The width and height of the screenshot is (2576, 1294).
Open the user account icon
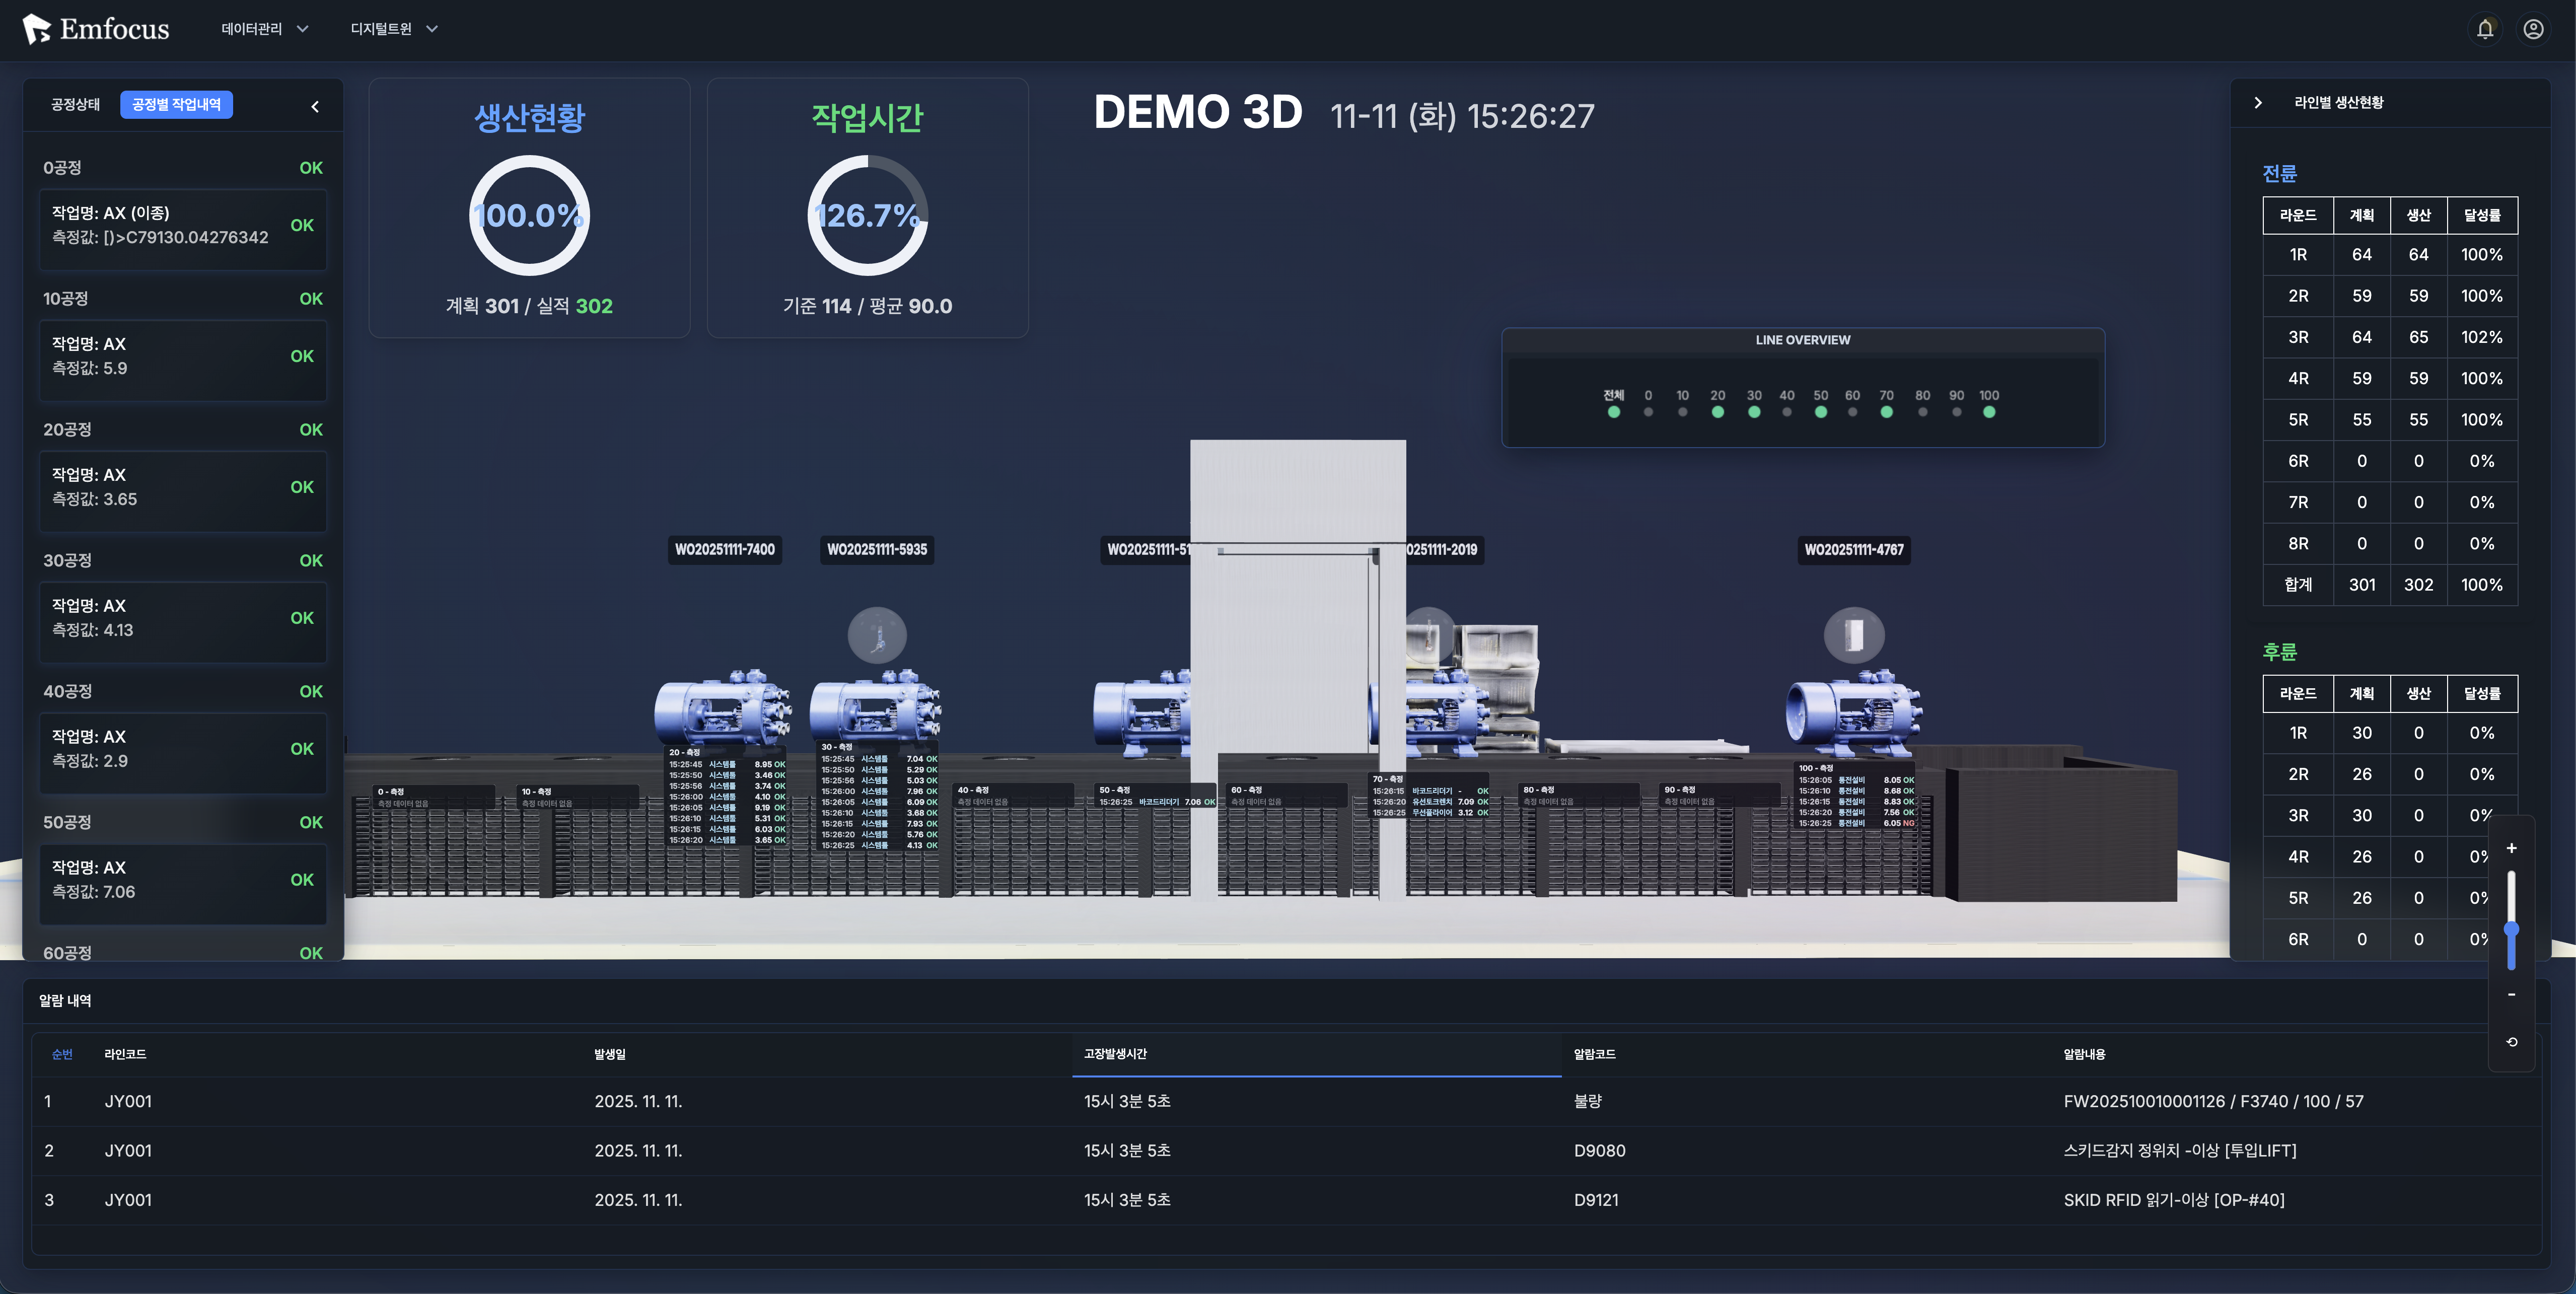[2533, 29]
